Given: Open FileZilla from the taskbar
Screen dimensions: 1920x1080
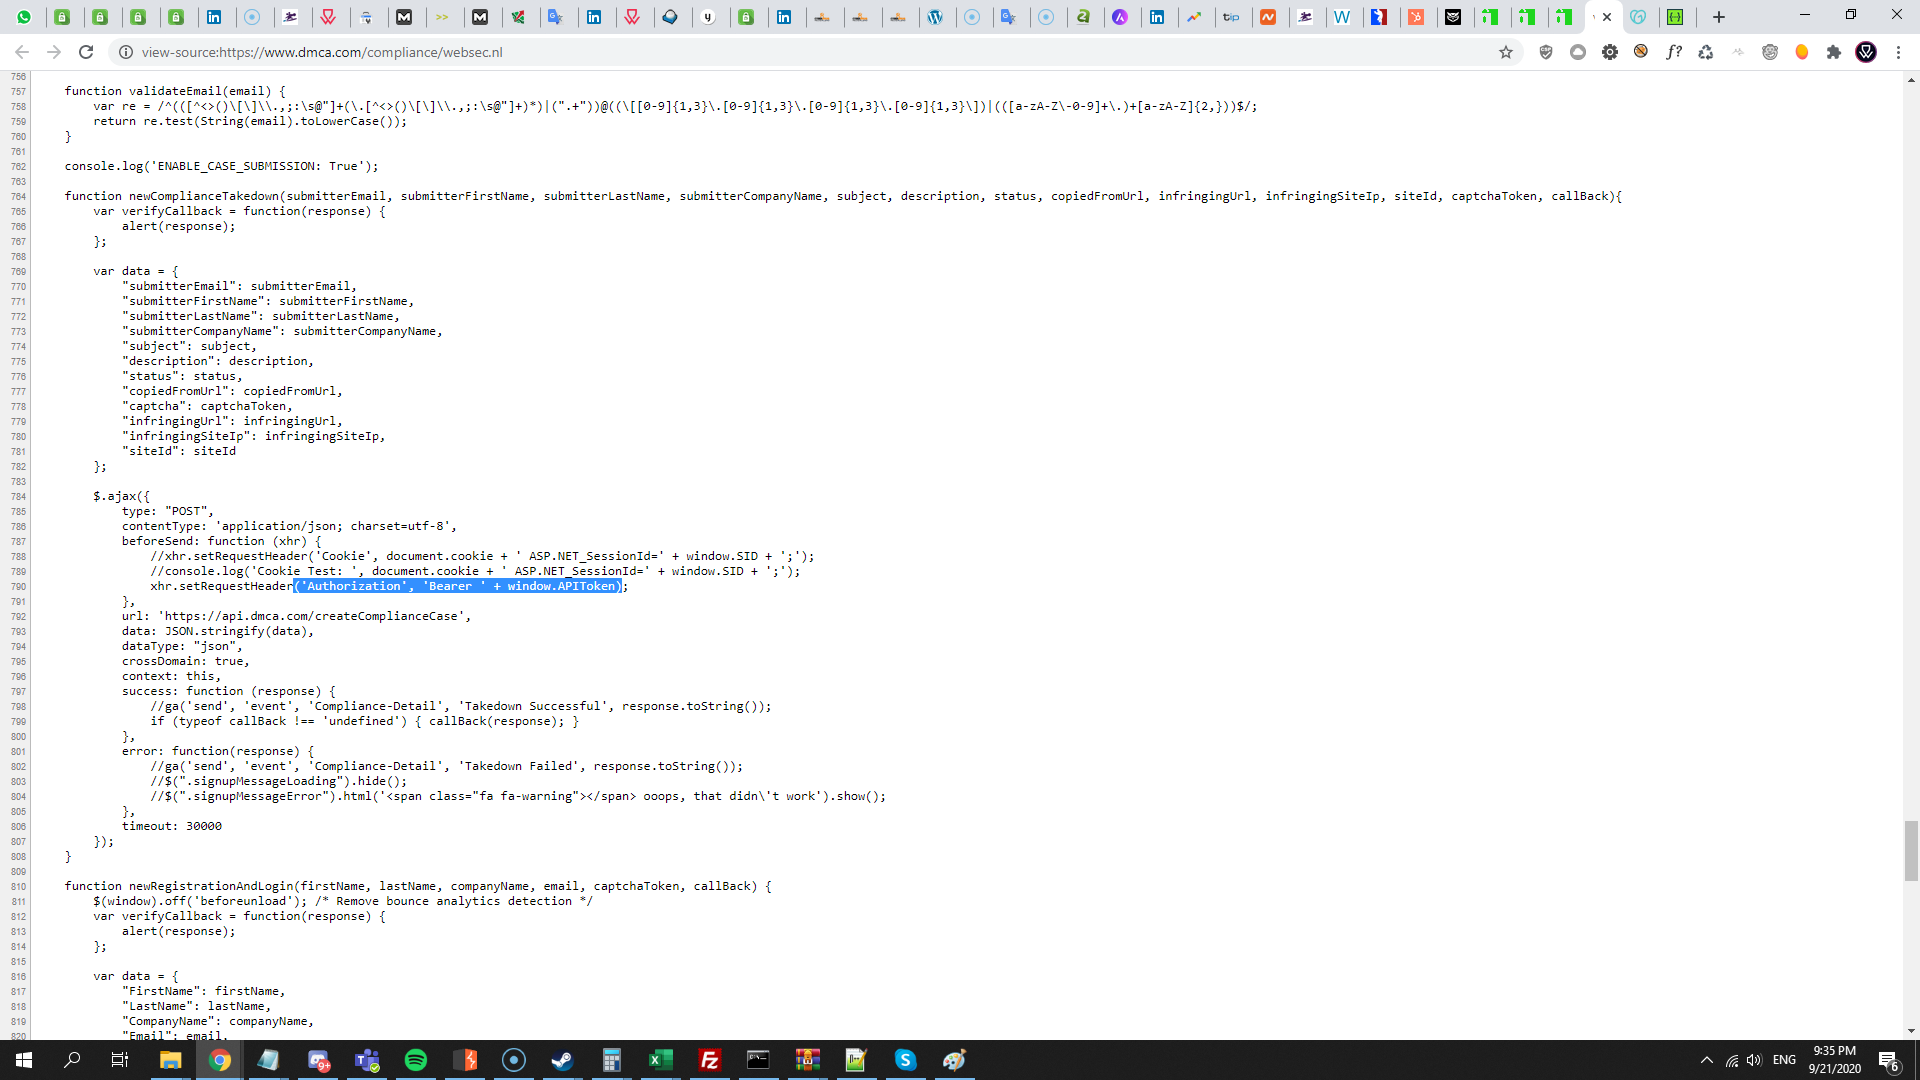Looking at the screenshot, I should click(x=709, y=1060).
